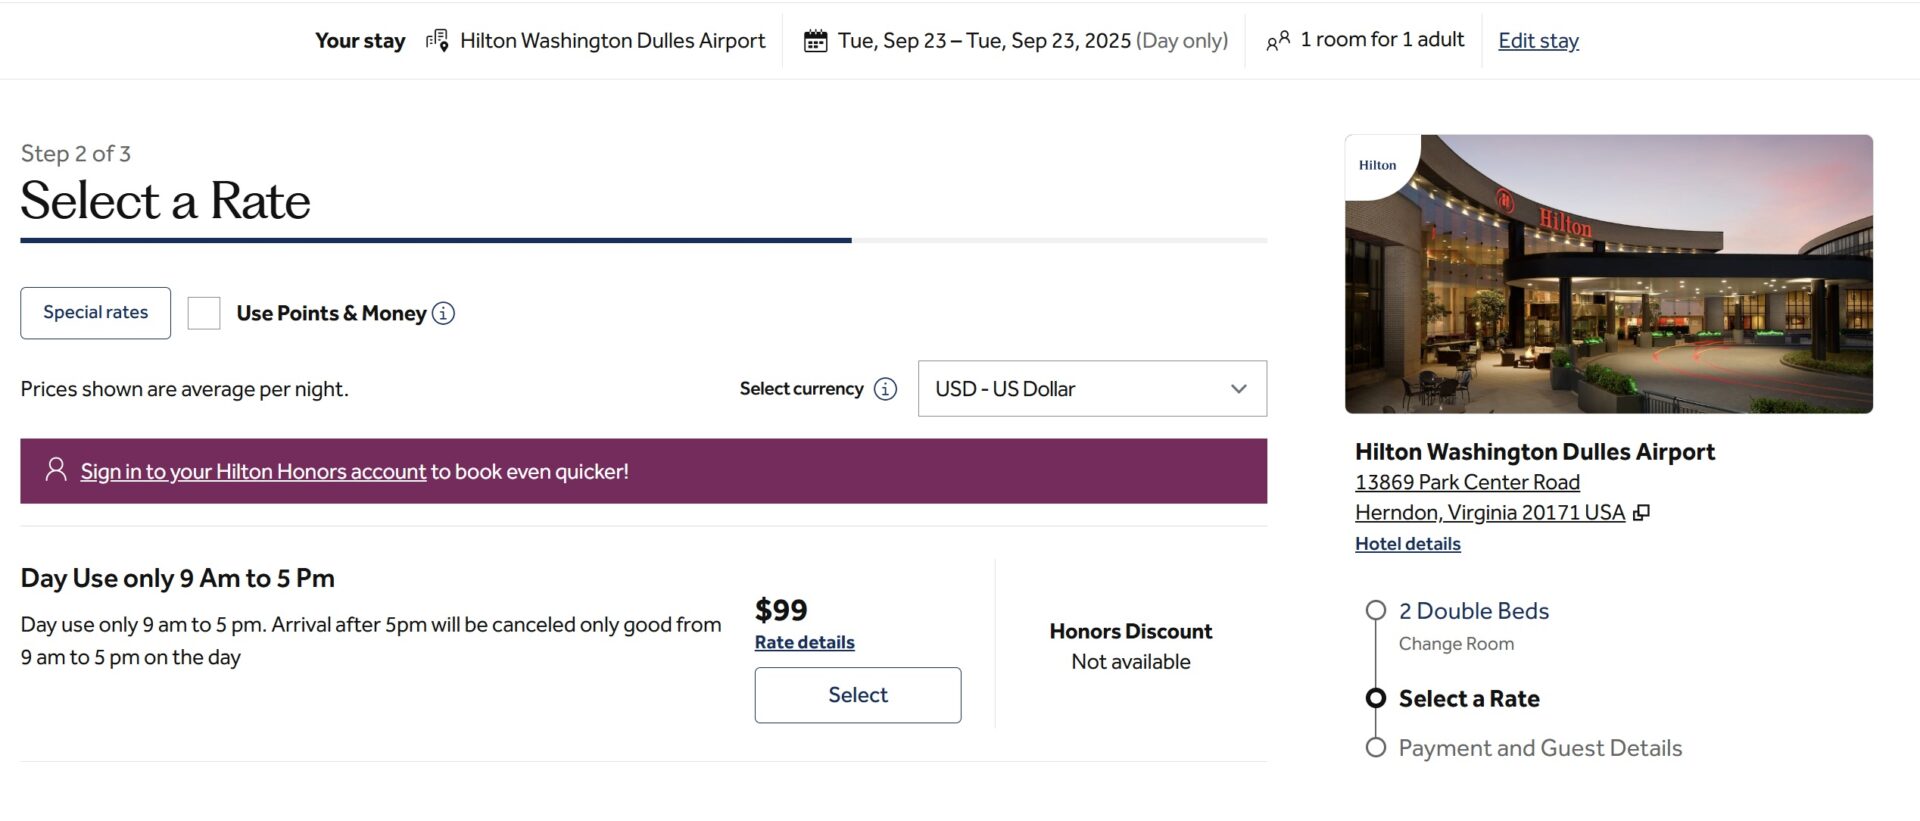Open the Select currency info tooltip
Viewport: 1920px width, 821px height.
[885, 389]
